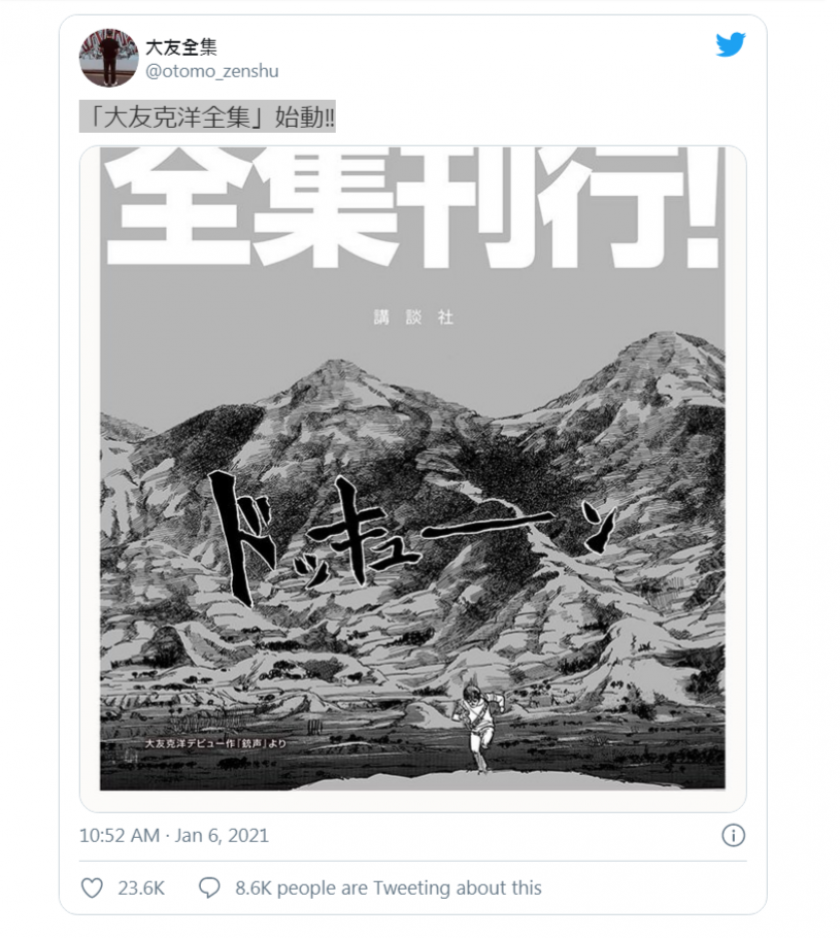Image resolution: width=840 pixels, height=938 pixels.
Task: Click the 23.6K likes count
Action: (141, 888)
